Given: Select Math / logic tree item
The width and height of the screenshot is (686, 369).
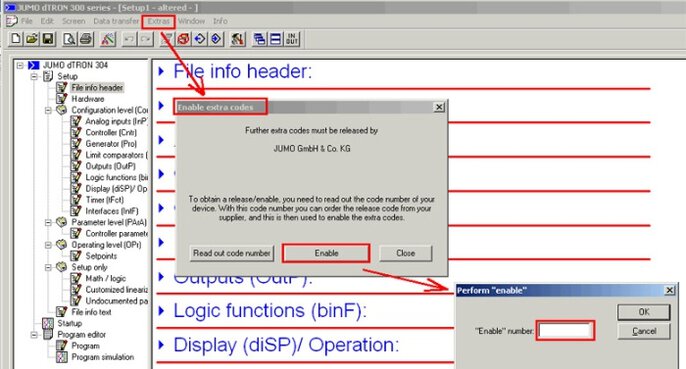Looking at the screenshot, I should point(105,278).
